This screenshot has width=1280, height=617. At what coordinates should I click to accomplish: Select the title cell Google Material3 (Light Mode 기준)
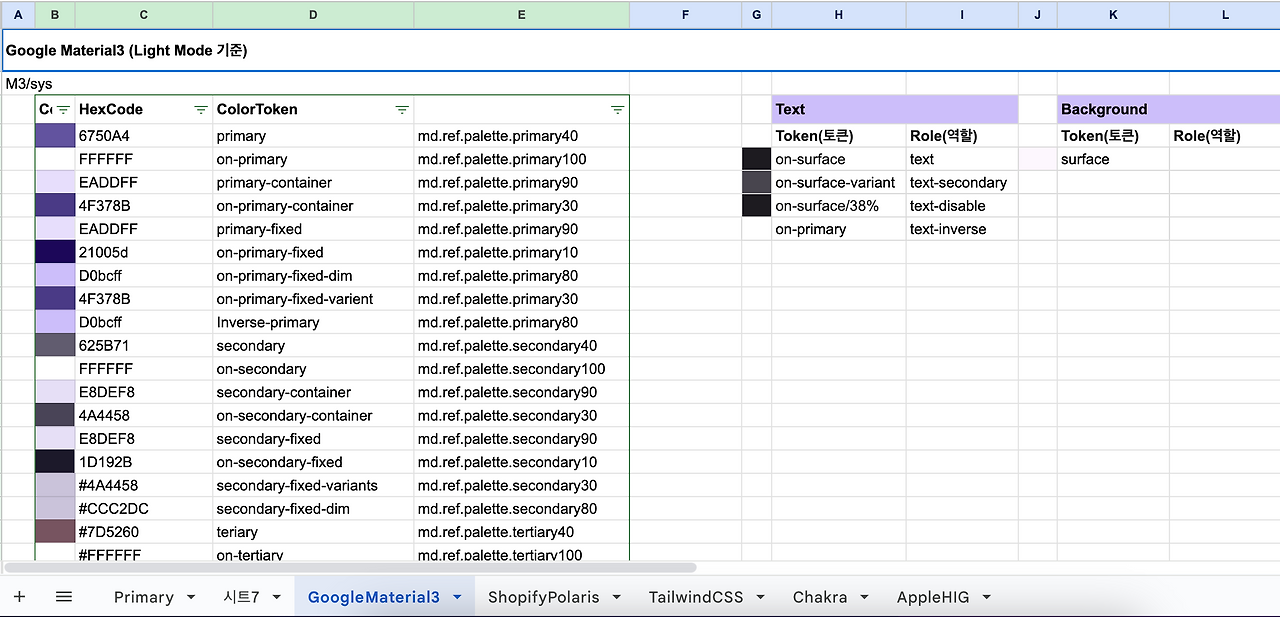click(640, 50)
